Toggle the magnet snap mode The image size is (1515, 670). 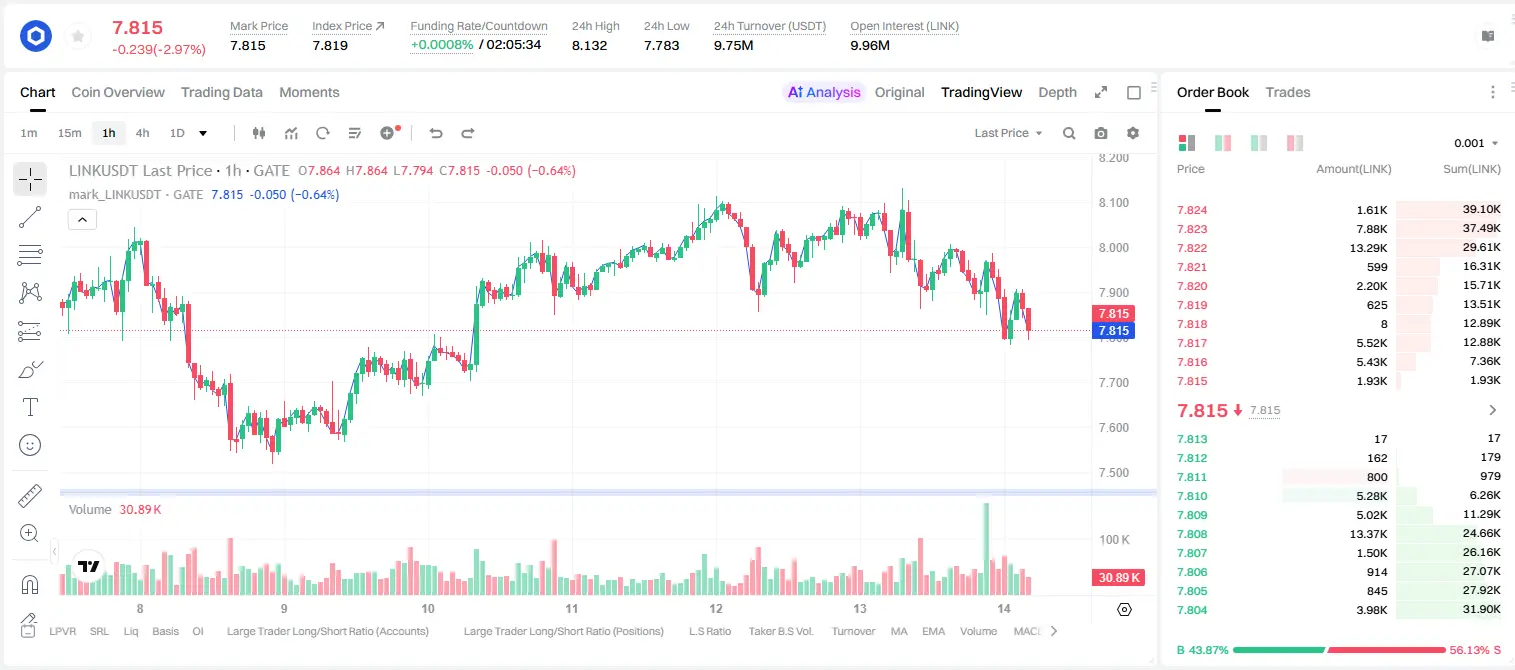pos(30,584)
